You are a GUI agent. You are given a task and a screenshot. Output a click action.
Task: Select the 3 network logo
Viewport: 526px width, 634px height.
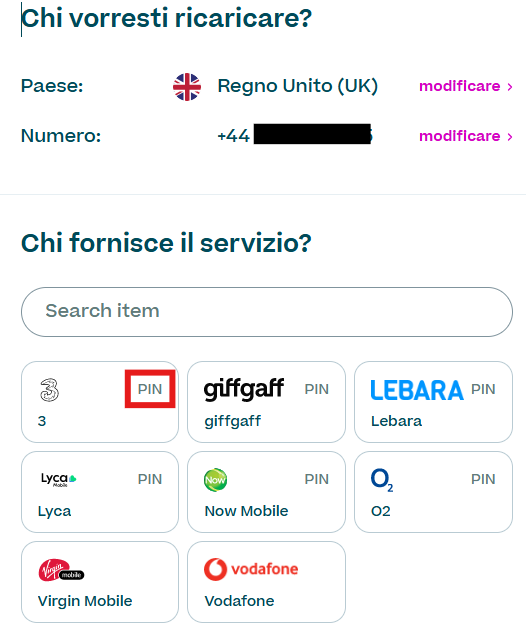click(x=49, y=390)
